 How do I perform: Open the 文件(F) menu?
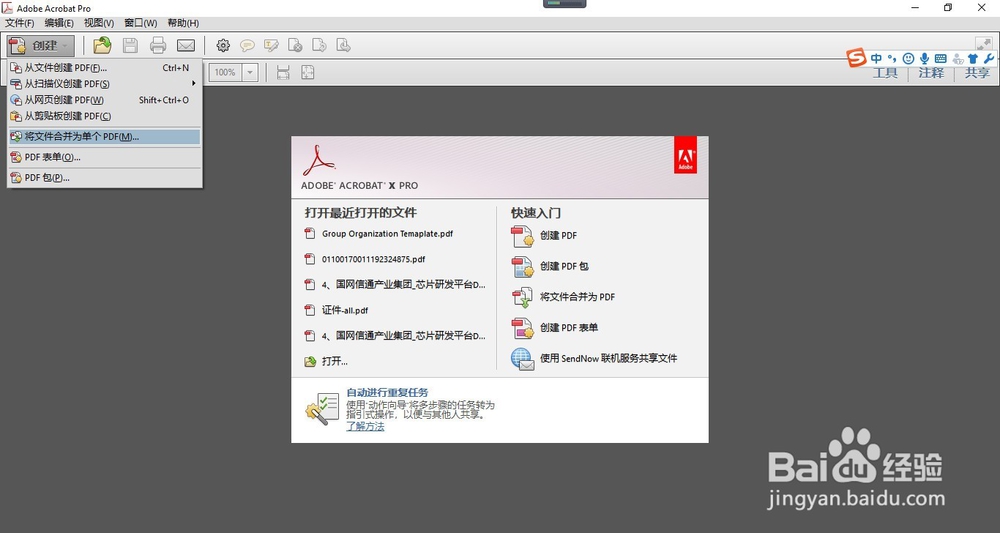click(x=20, y=23)
